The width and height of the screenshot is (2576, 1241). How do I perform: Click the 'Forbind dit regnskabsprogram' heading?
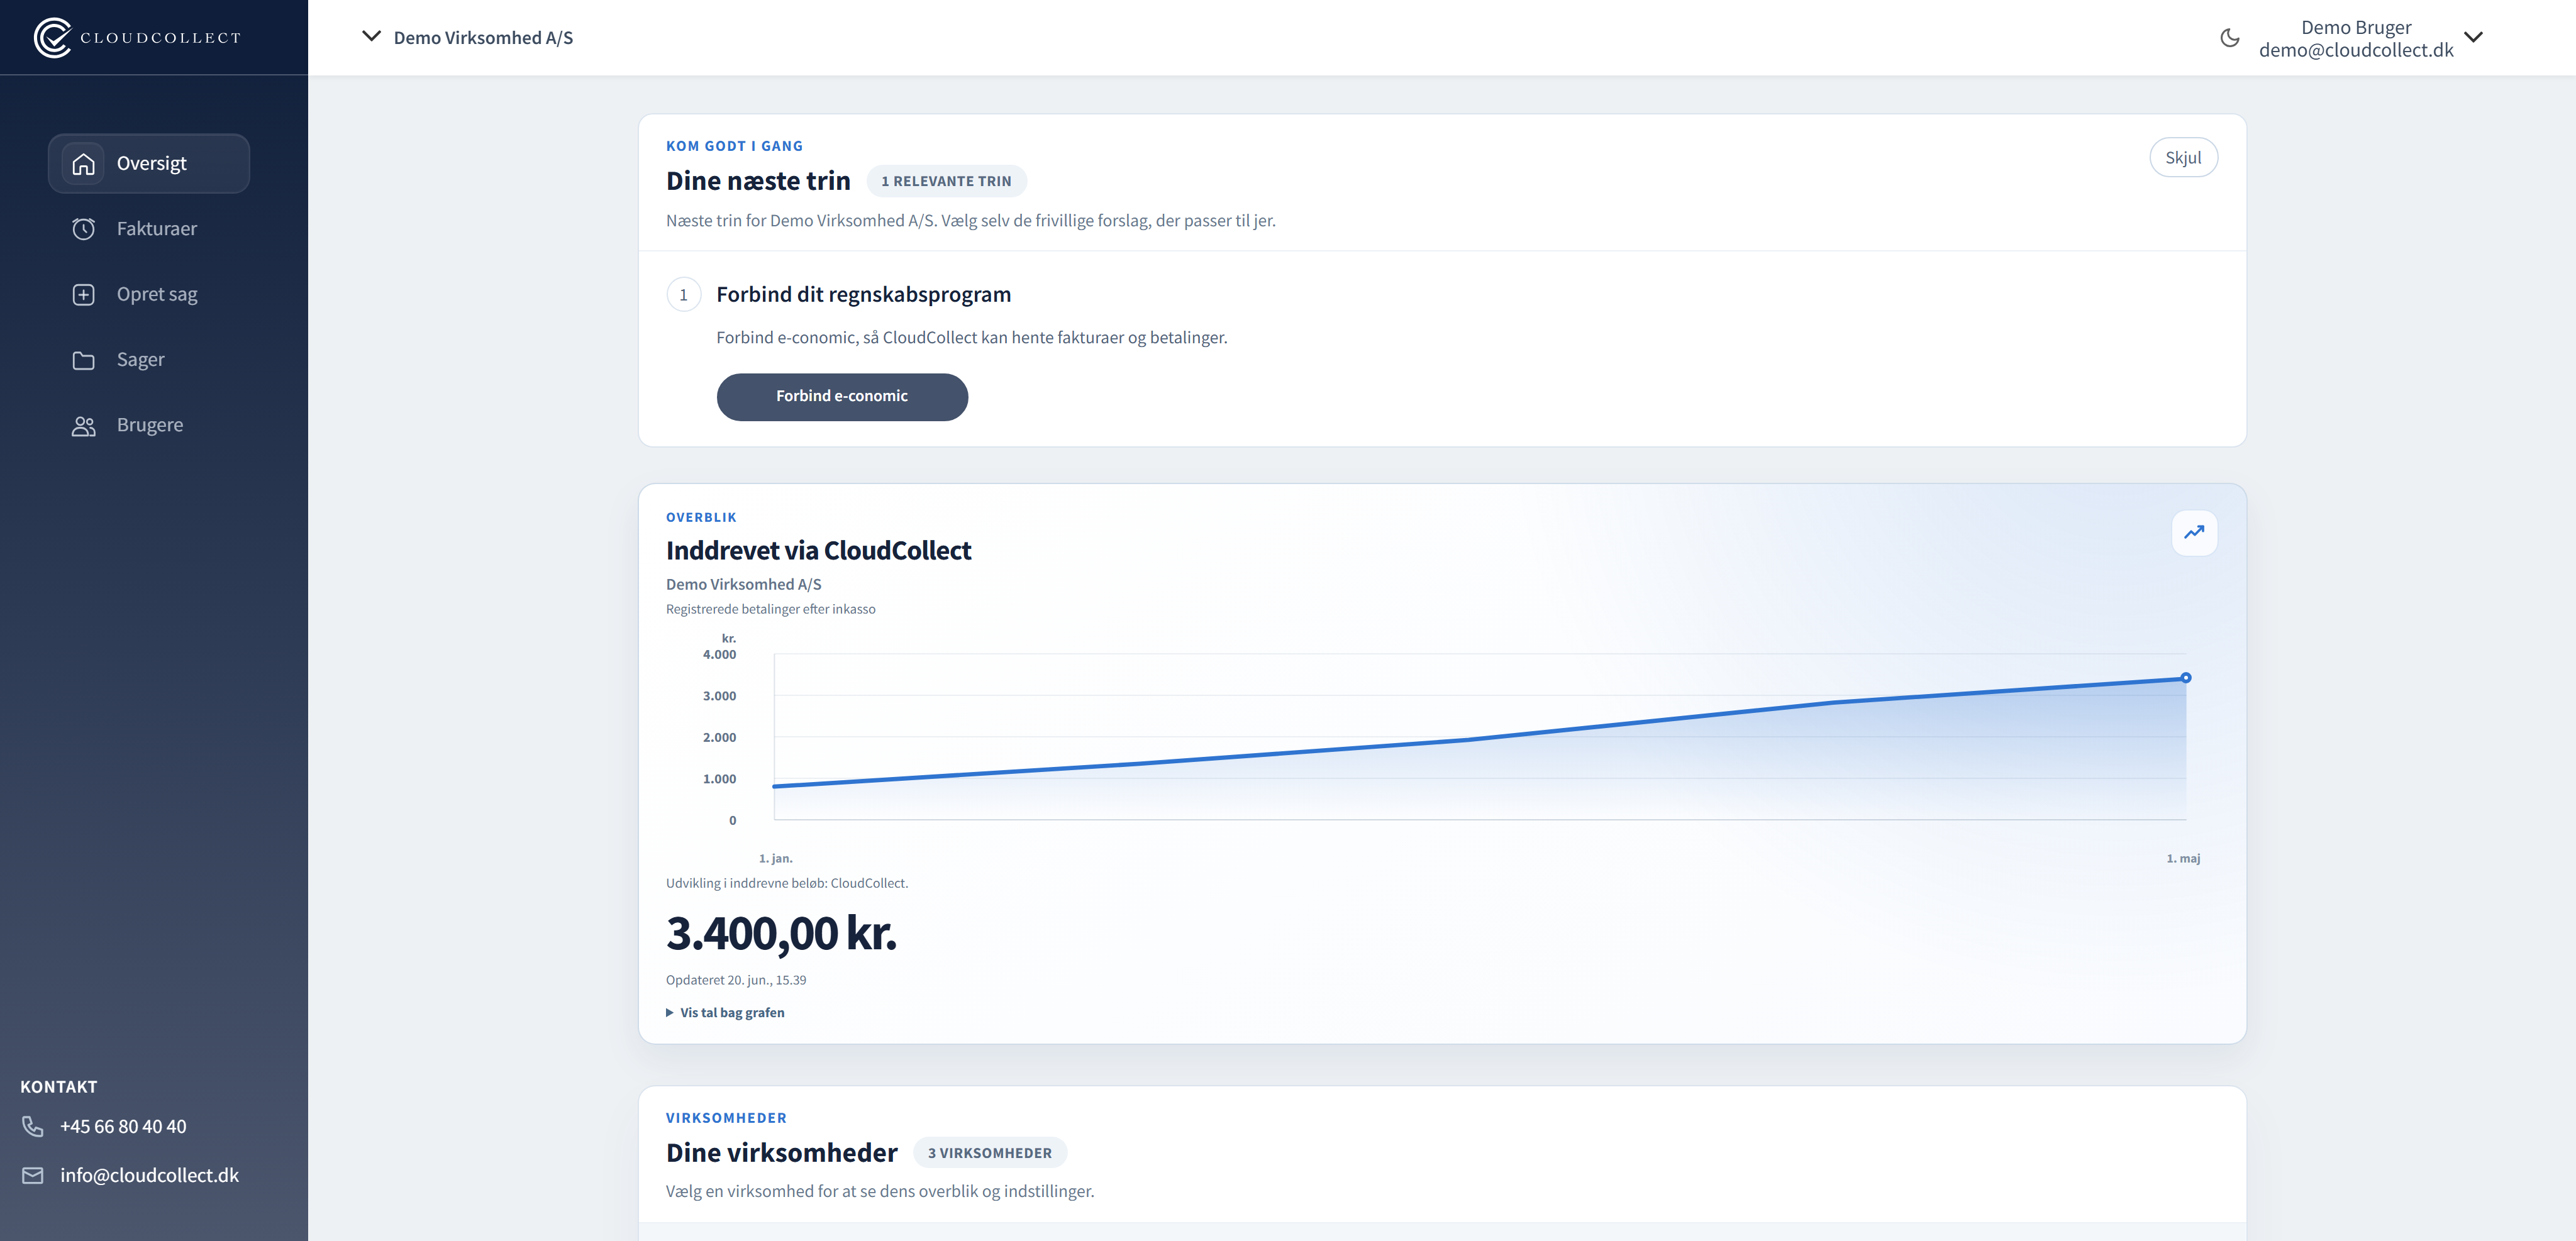click(863, 295)
